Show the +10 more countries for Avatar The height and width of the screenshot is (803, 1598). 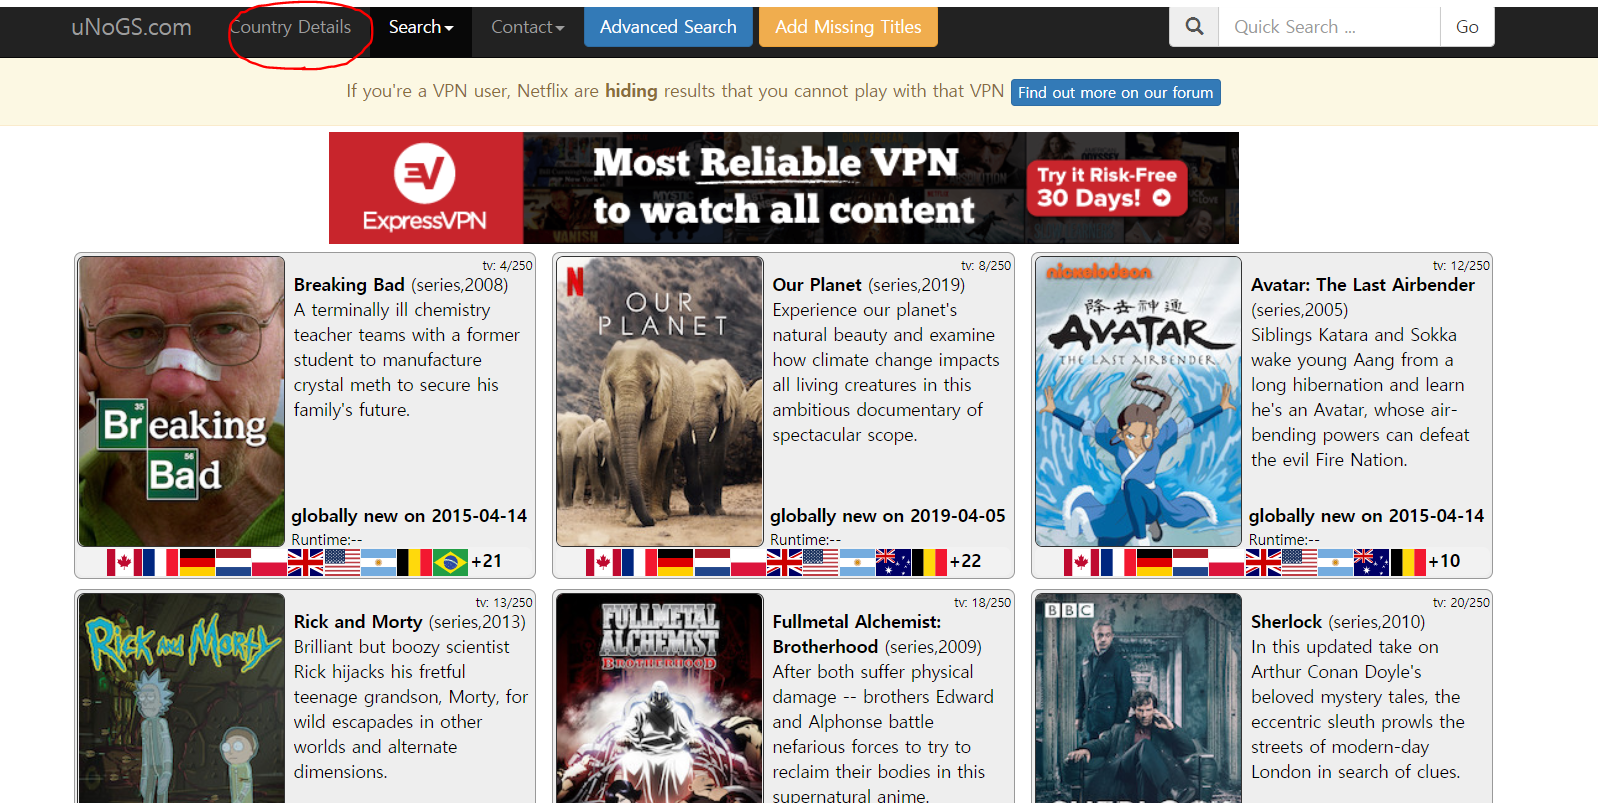coord(1444,562)
